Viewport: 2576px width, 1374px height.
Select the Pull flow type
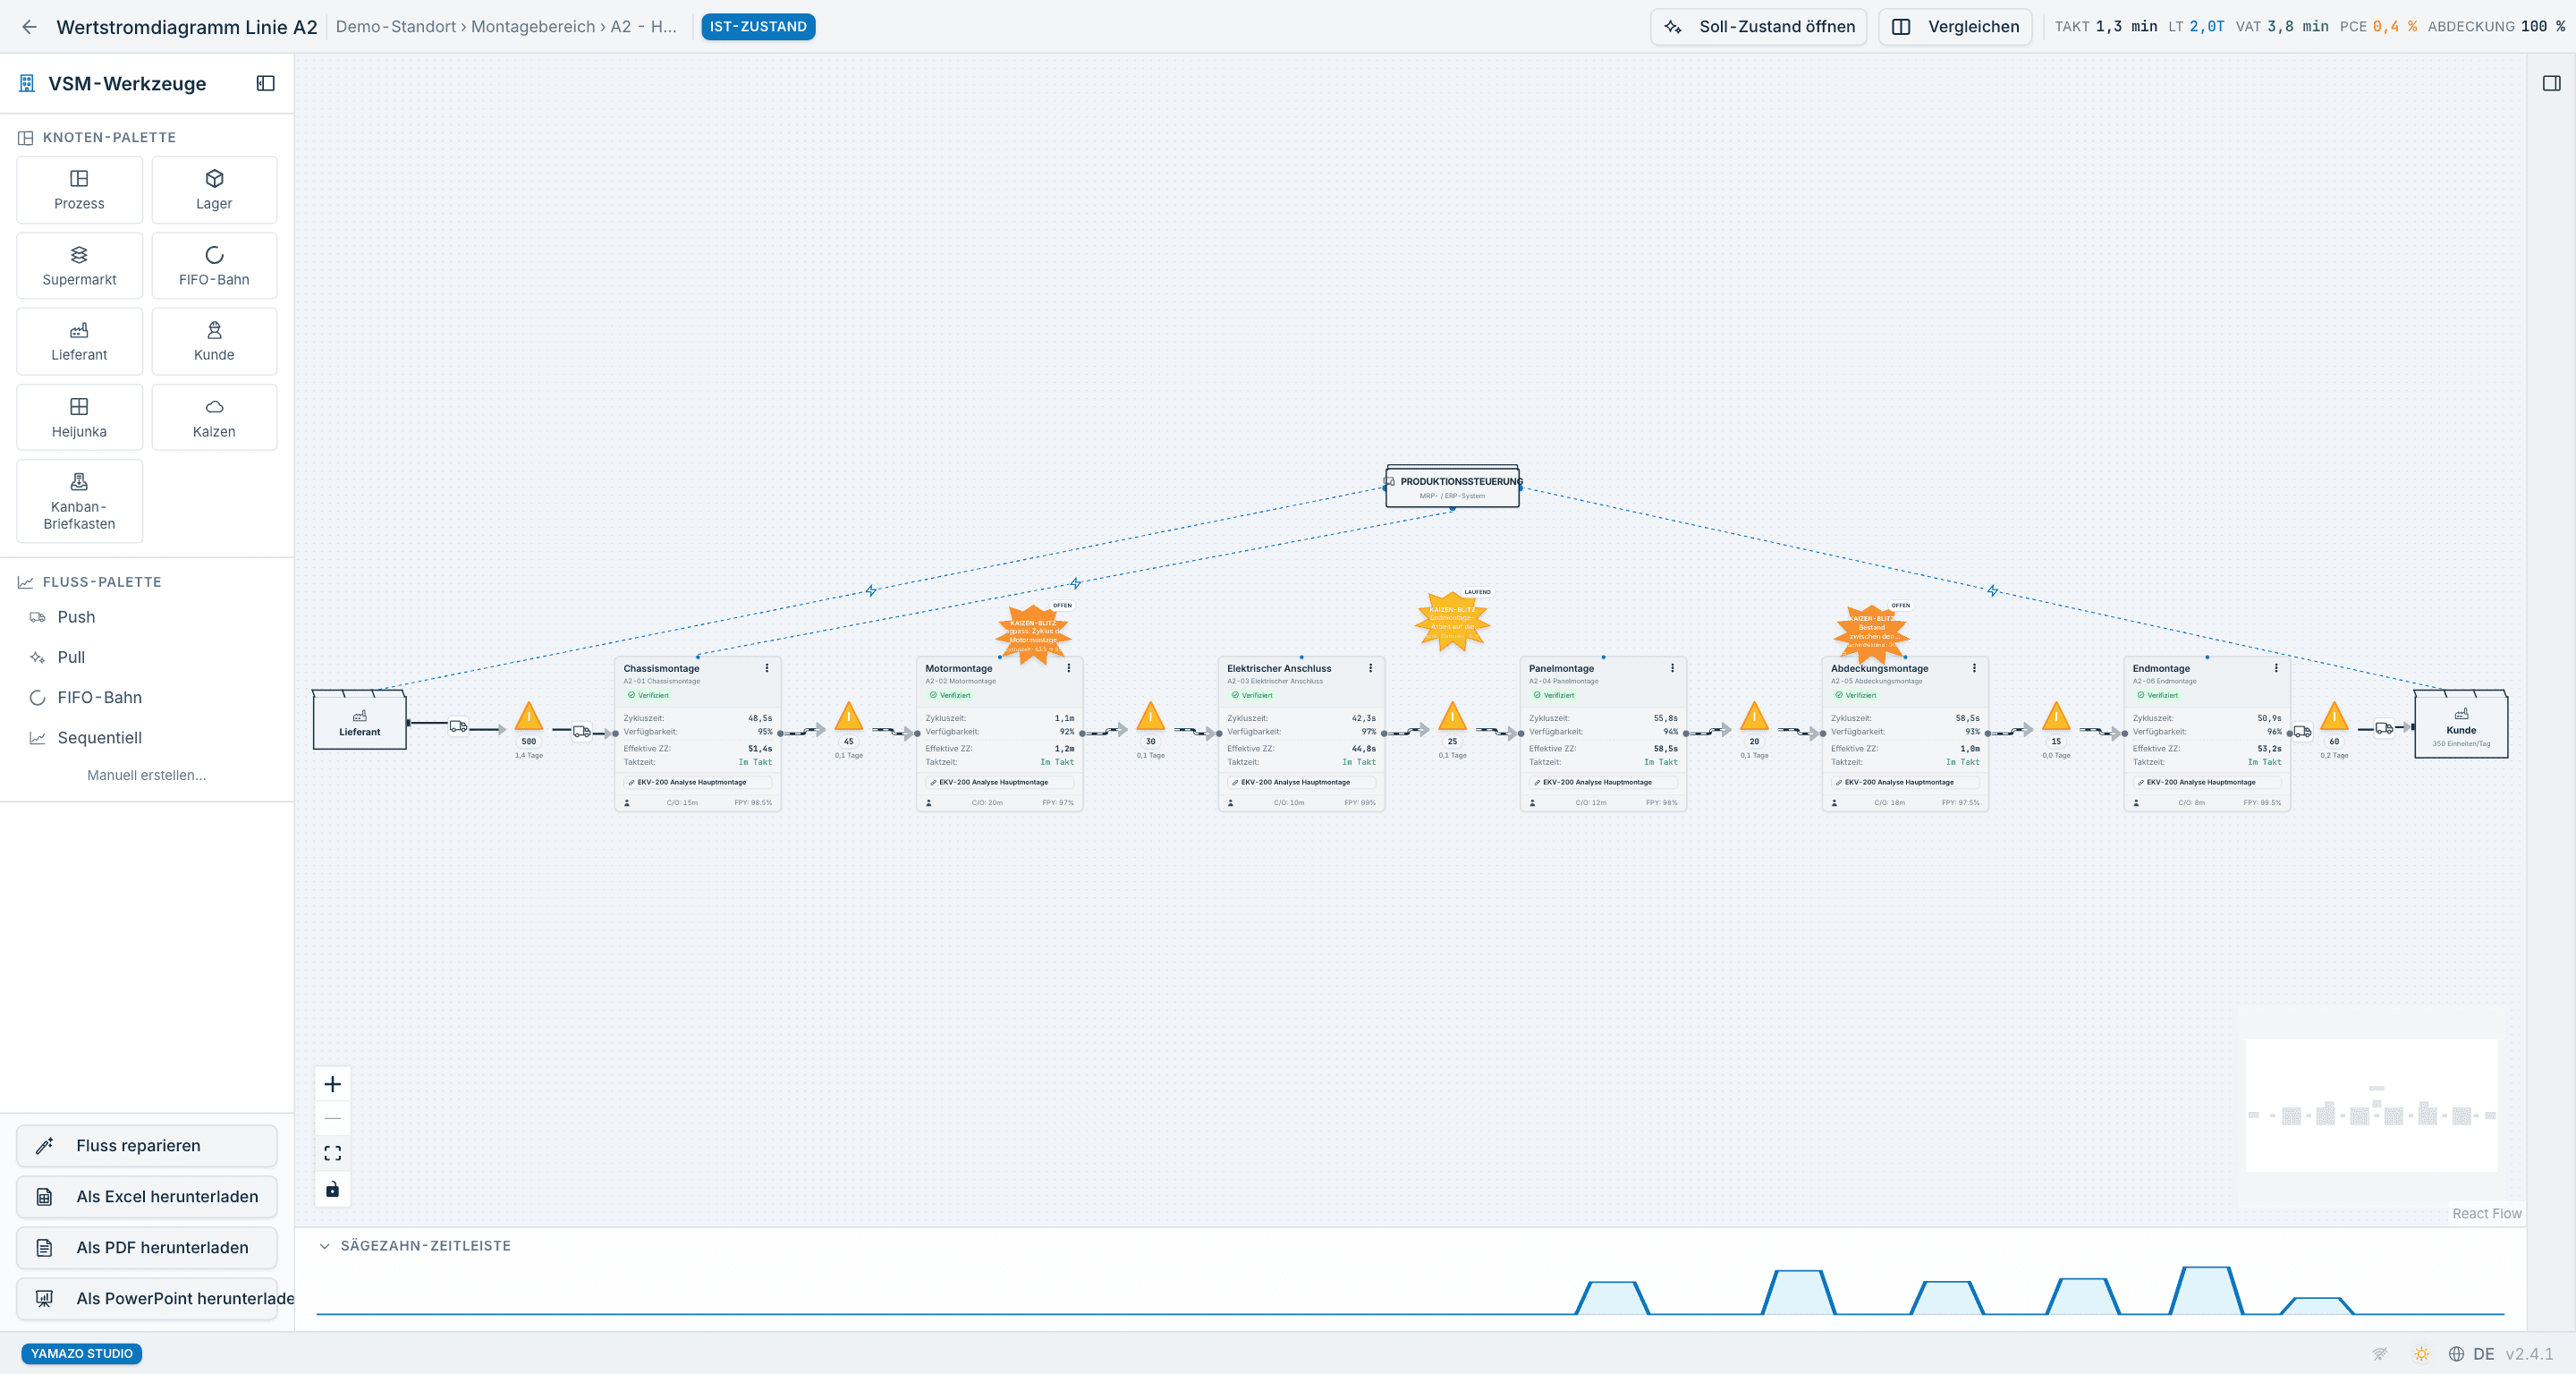click(147, 658)
